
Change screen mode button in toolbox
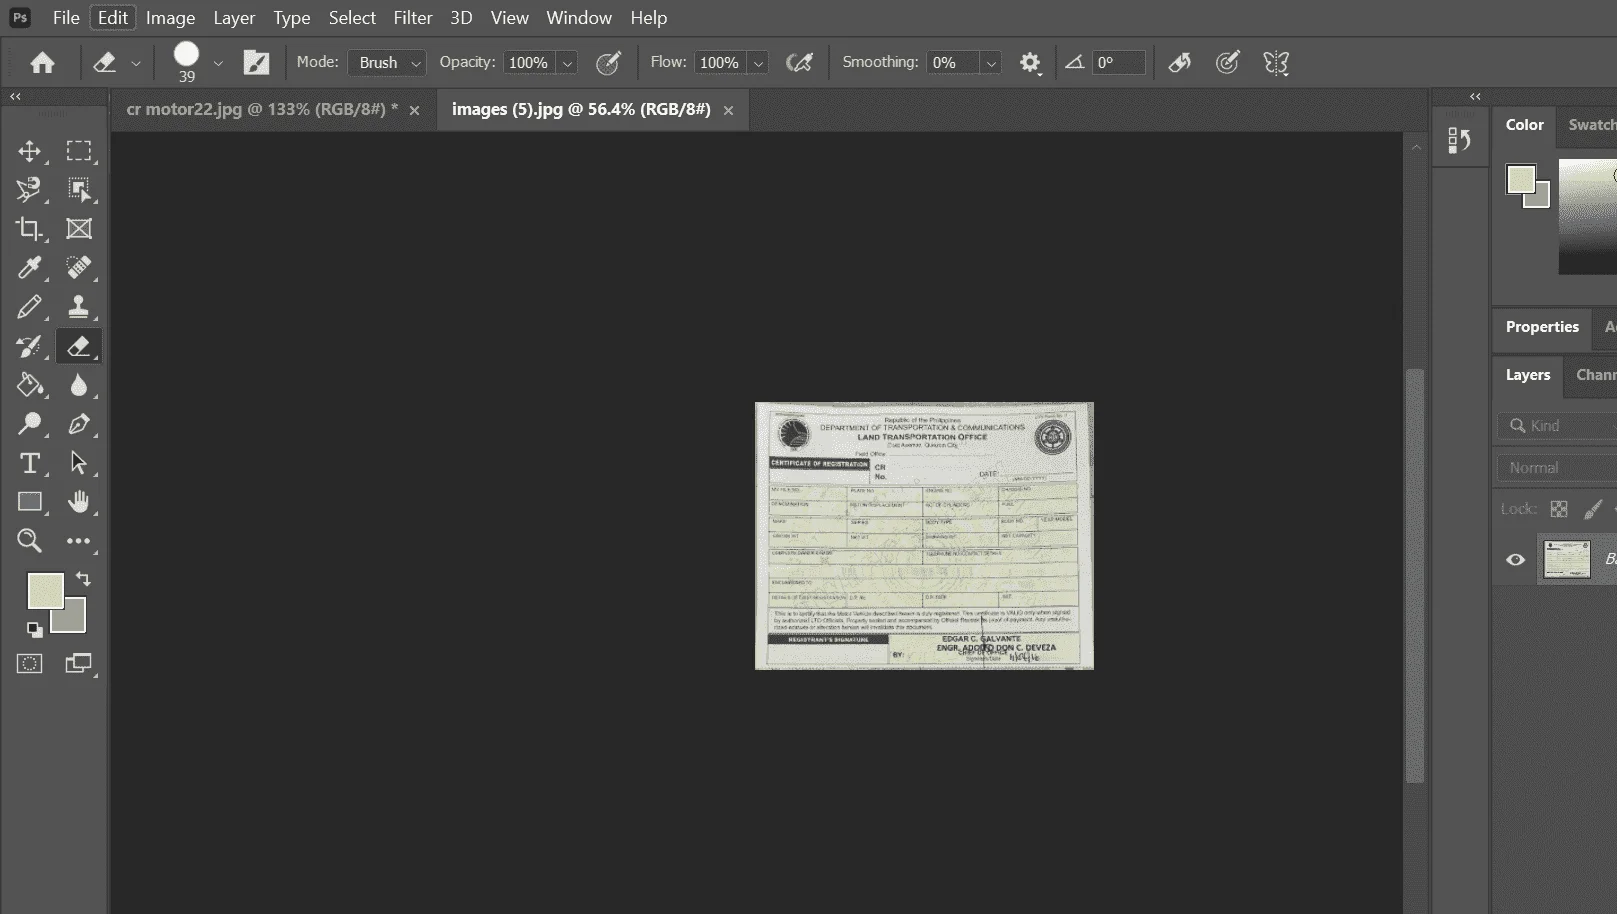click(79, 663)
